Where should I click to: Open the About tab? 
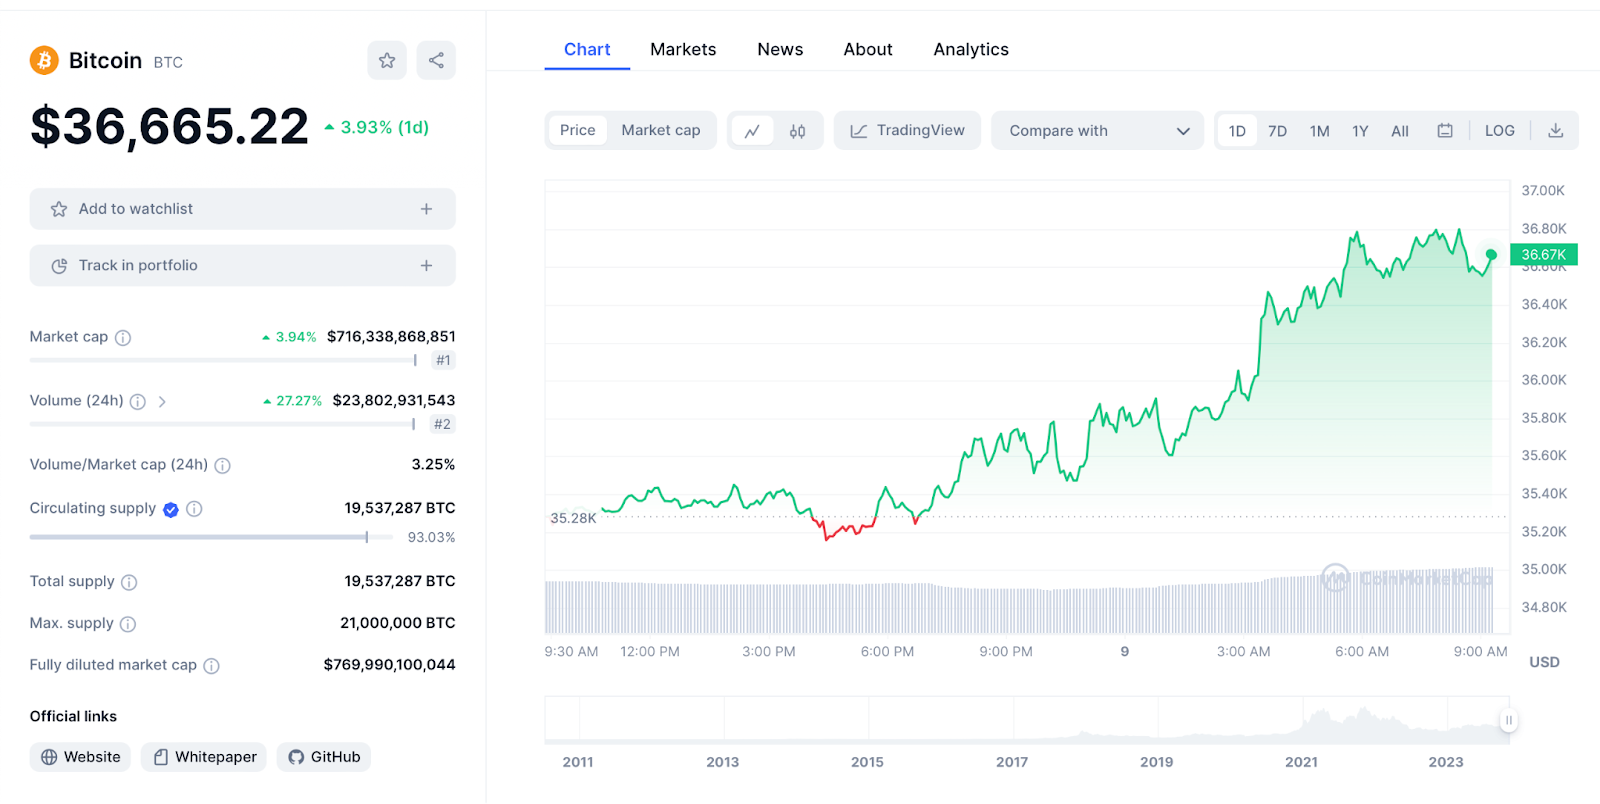[x=868, y=50]
